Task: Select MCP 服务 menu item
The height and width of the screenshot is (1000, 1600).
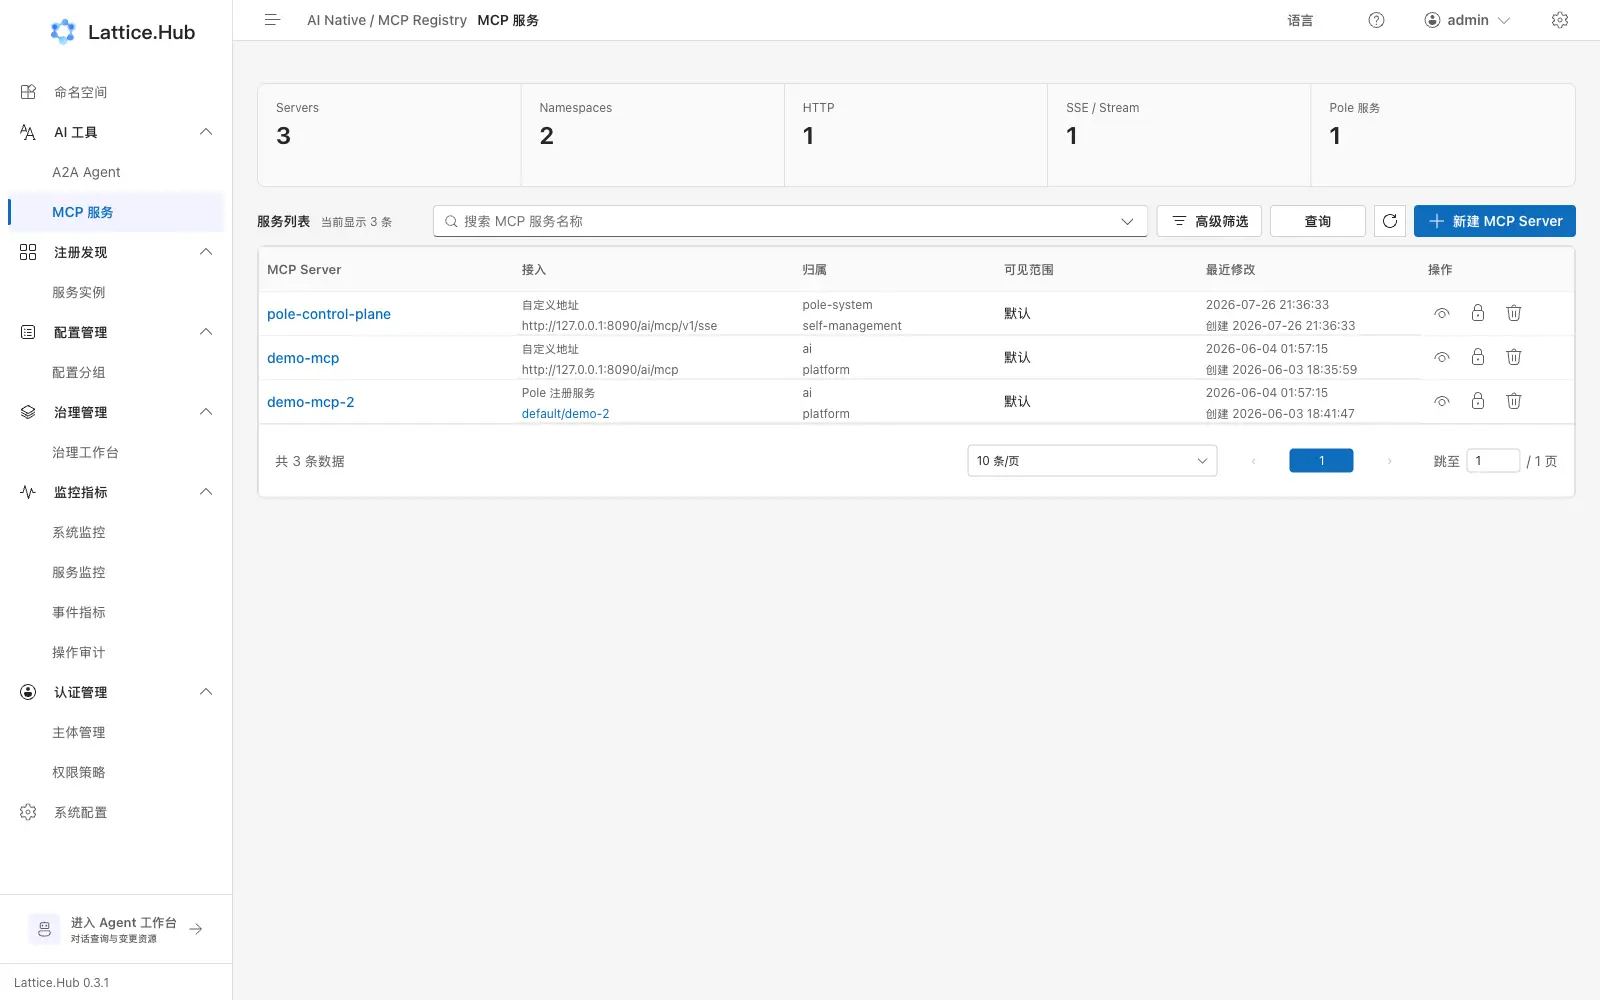Action: [116, 212]
